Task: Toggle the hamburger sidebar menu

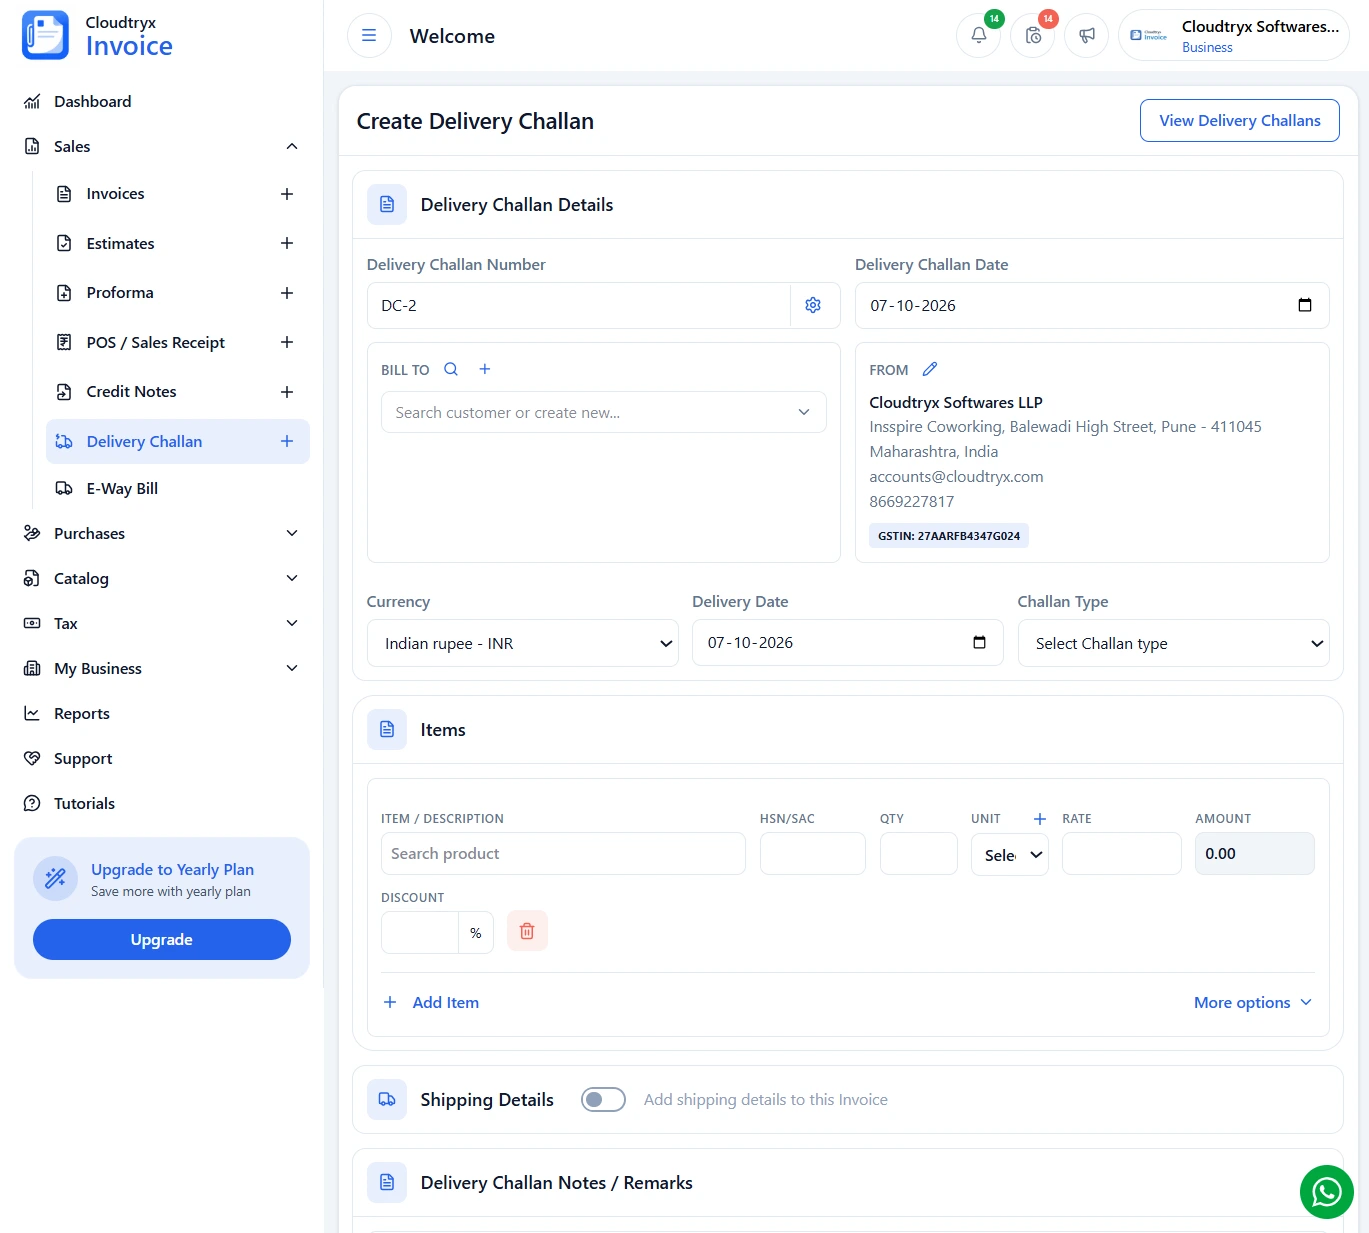Action: point(369,36)
